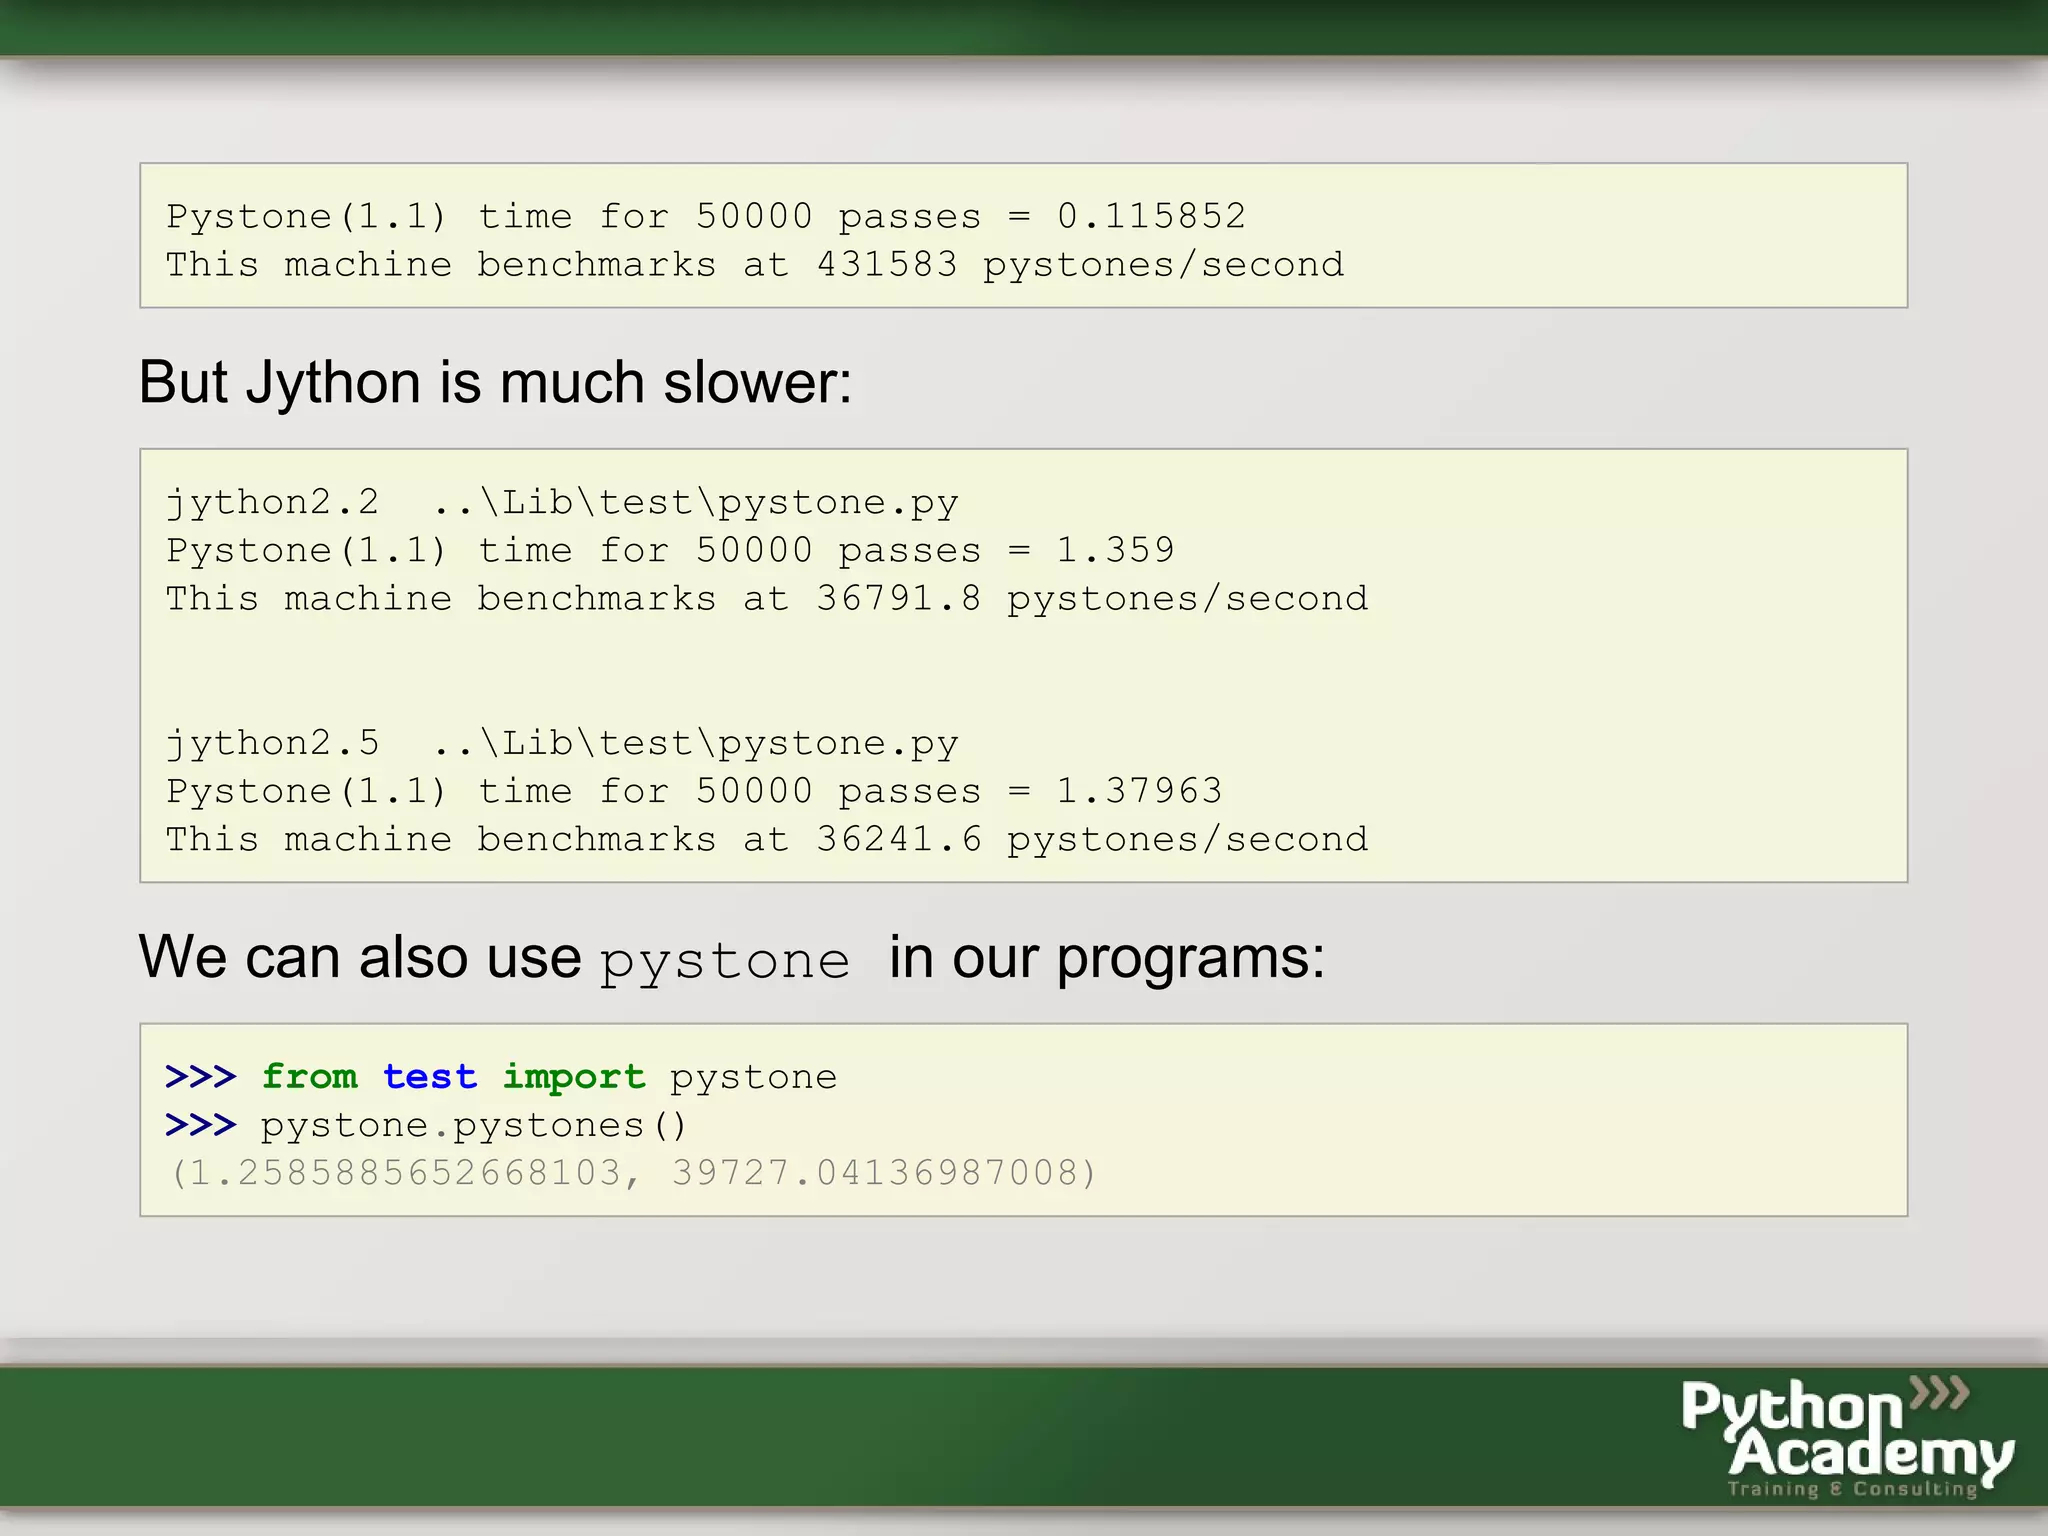2048x1536 pixels.
Task: Click the text 'We can also use'
Action: point(360,957)
